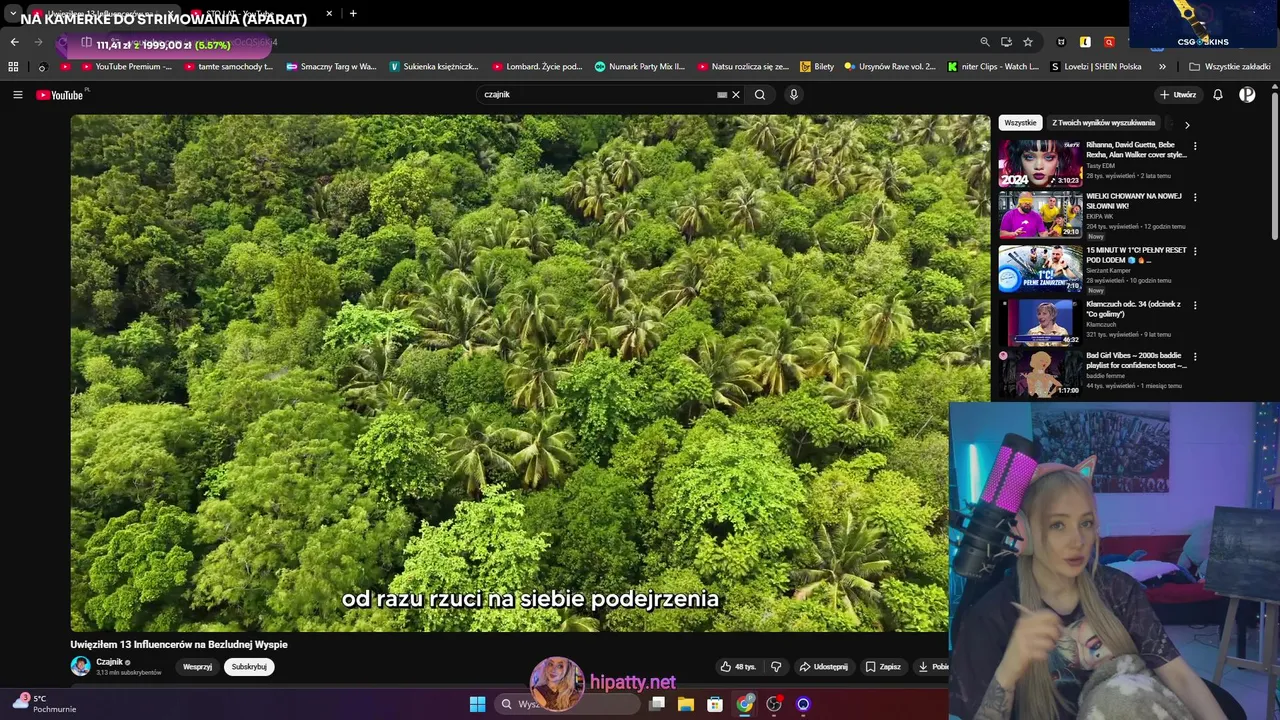Image resolution: width=1280 pixels, height=720 pixels.
Task: Open the on-screen keyboard icon in search
Action: (x=722, y=95)
